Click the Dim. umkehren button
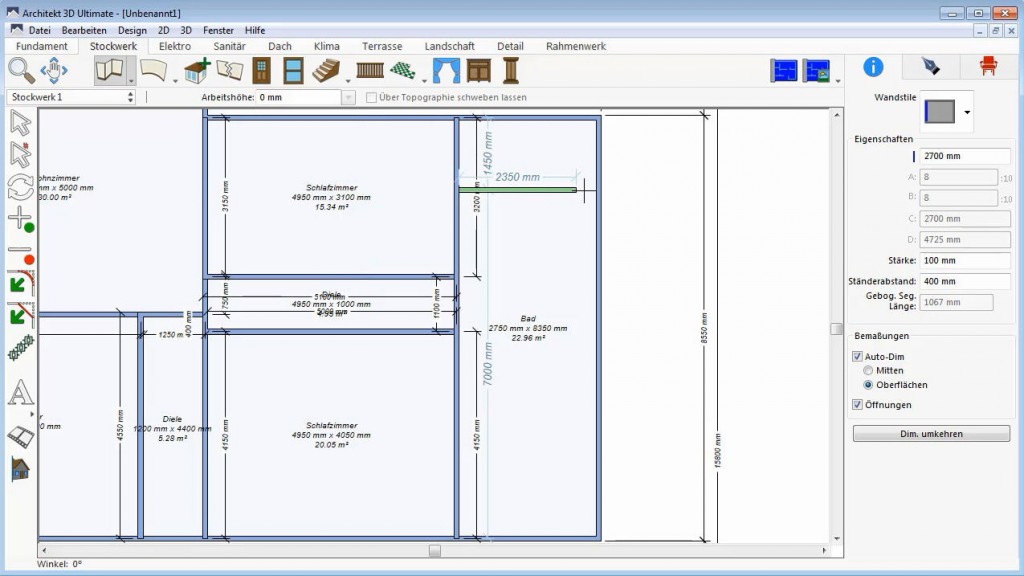The image size is (1024, 576). [931, 434]
